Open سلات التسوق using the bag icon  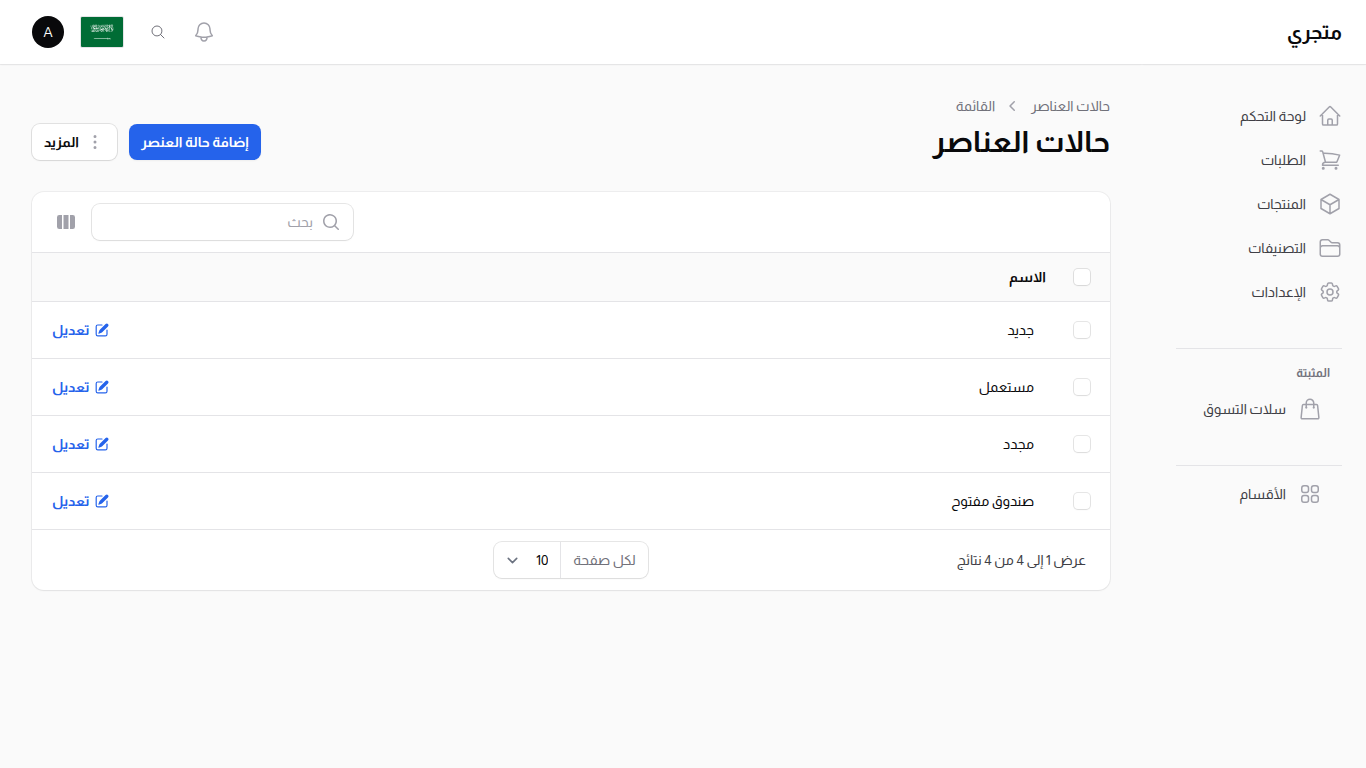pyautogui.click(x=1310, y=409)
